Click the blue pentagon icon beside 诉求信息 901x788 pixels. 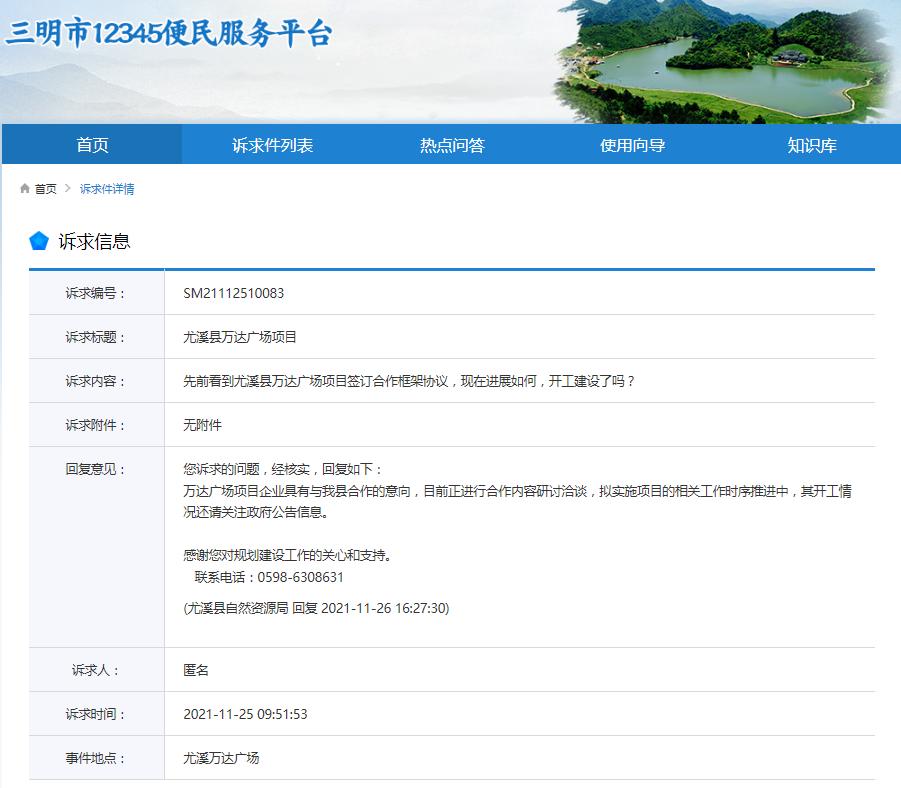pos(39,241)
